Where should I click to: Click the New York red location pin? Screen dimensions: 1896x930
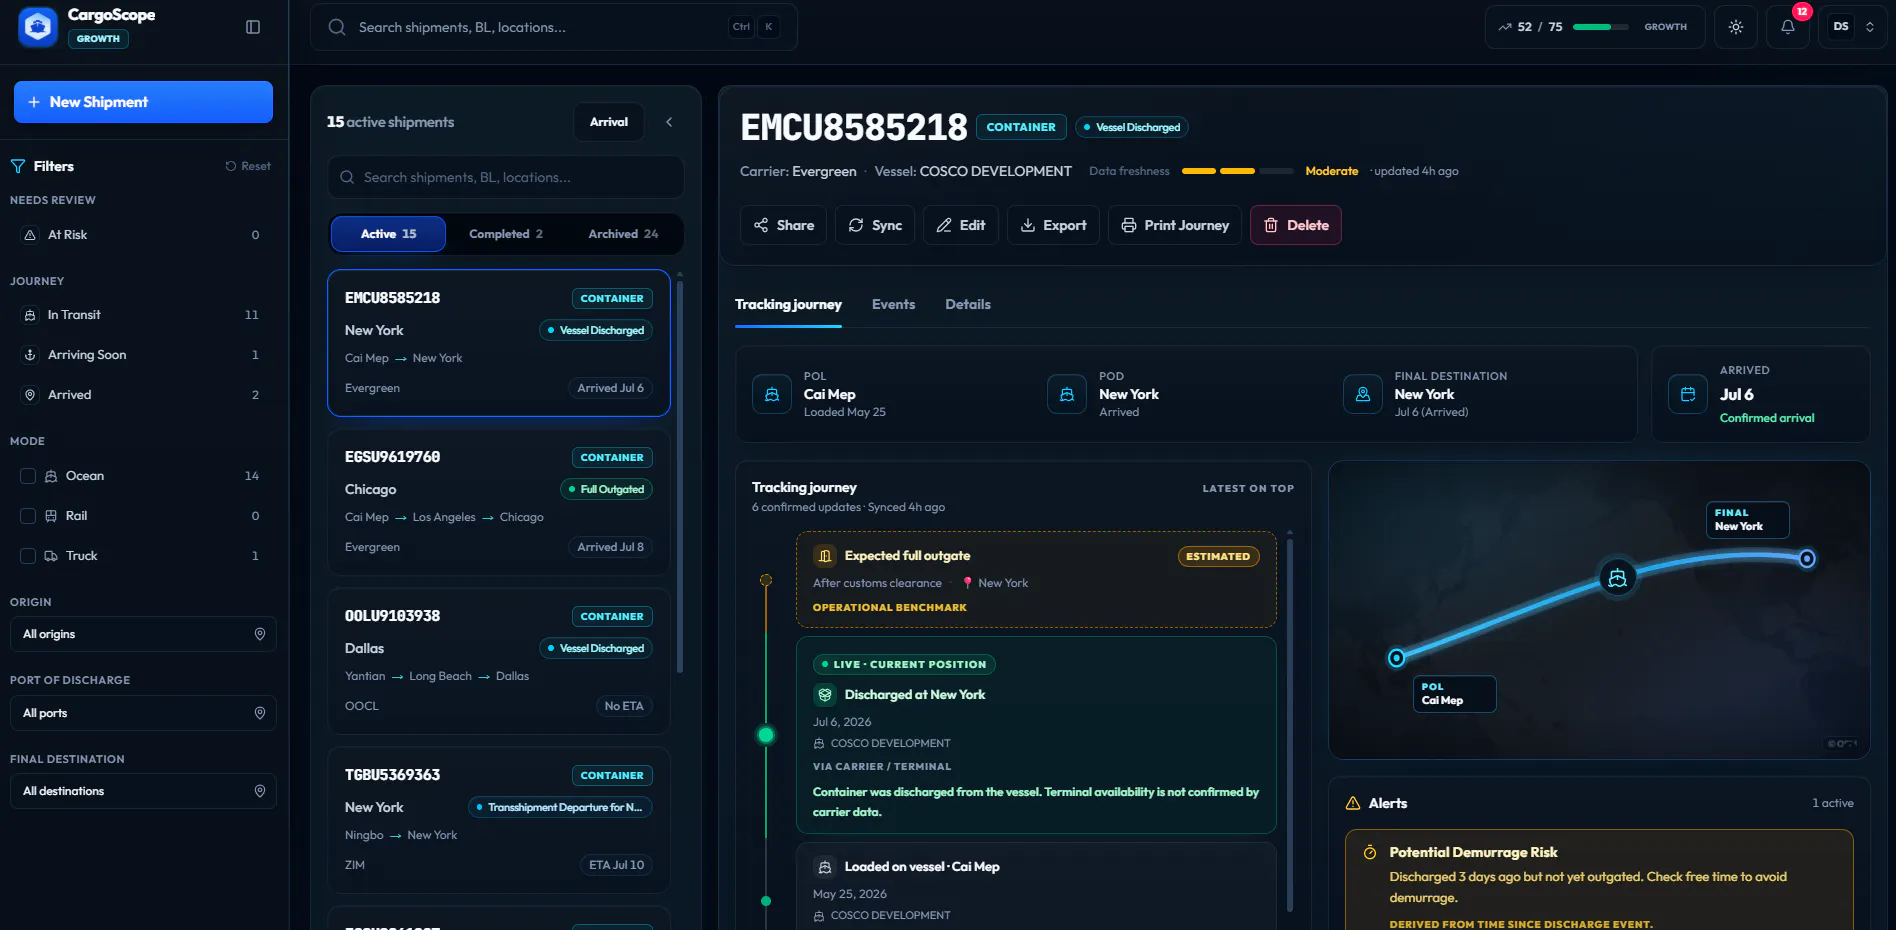point(967,583)
